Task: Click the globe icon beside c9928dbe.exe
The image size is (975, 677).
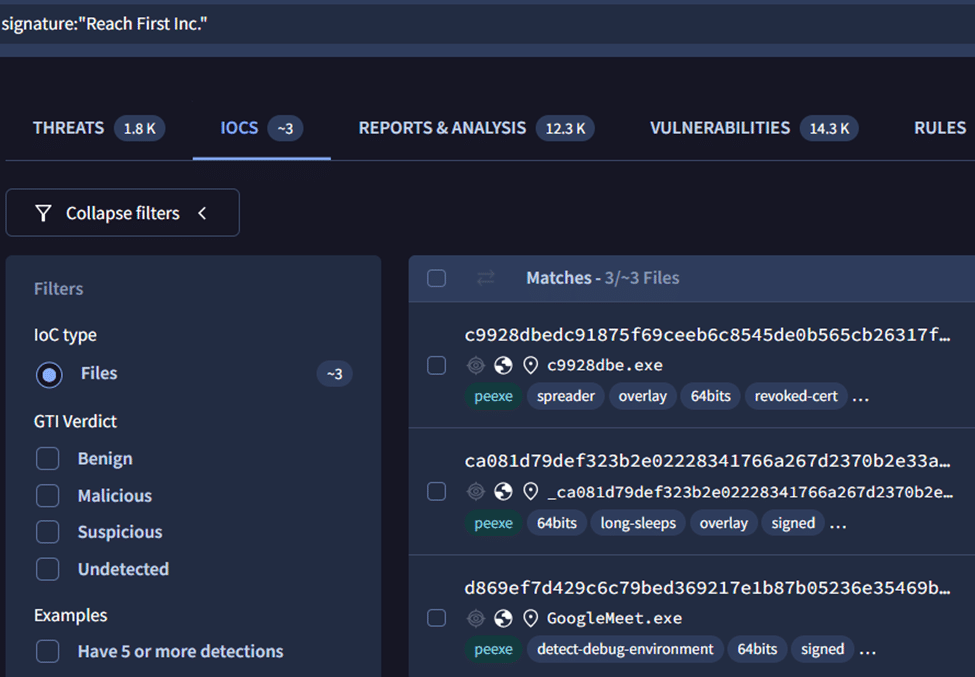Action: pyautogui.click(x=503, y=365)
